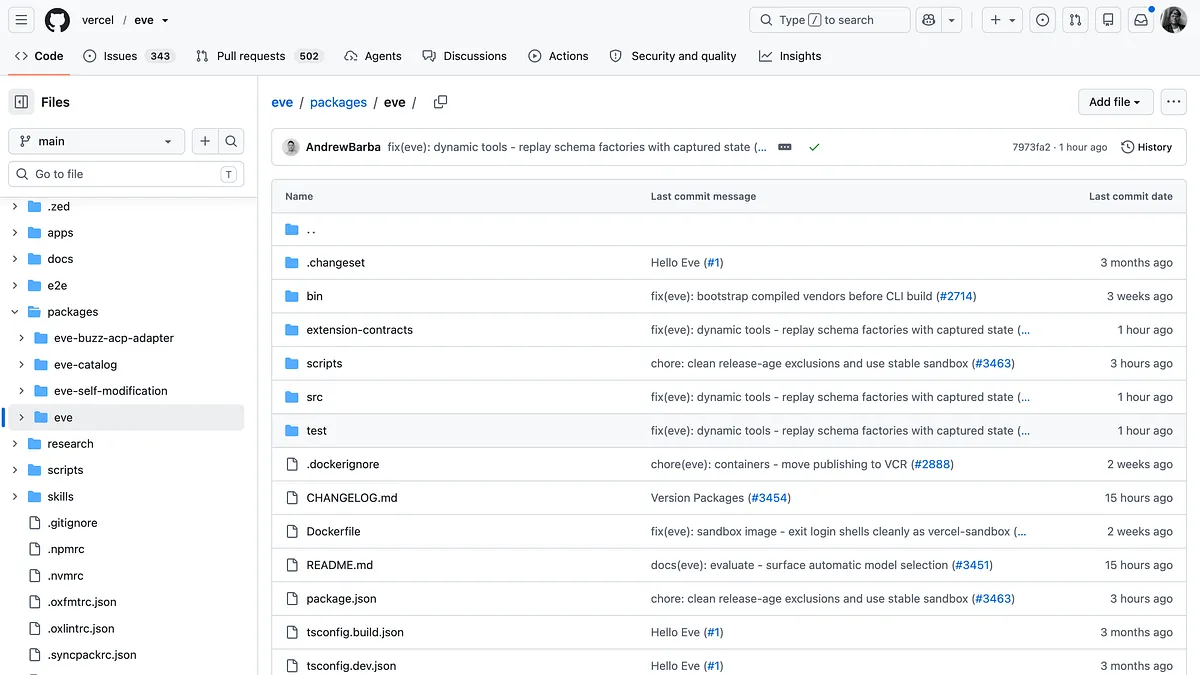Open the pull requests icon in top bar
This screenshot has width=1200, height=675.
pos(1075,20)
